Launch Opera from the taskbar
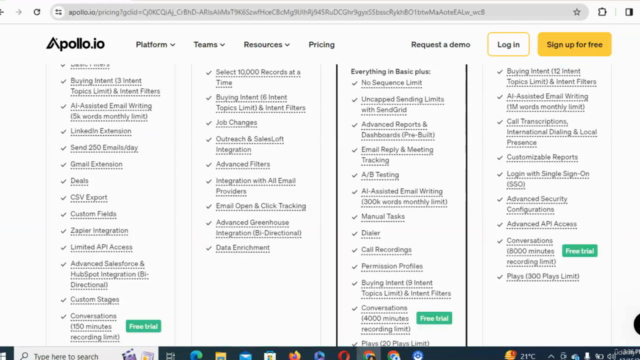 [x=344, y=356]
